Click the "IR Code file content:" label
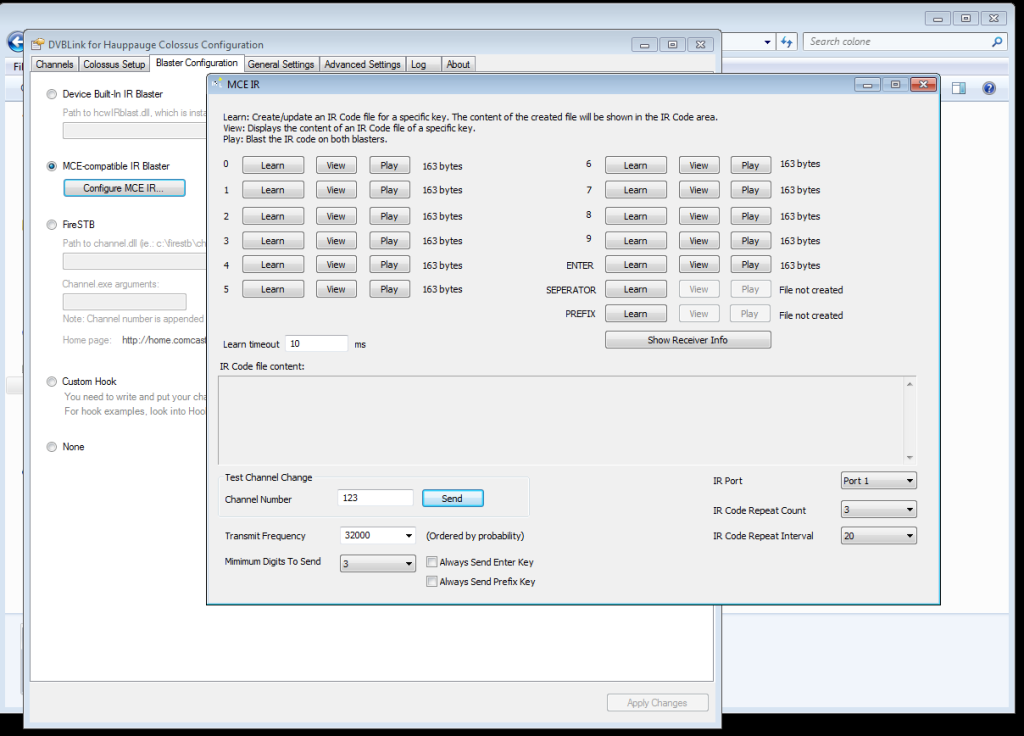Screen dimensions: 1024x736 [262, 366]
